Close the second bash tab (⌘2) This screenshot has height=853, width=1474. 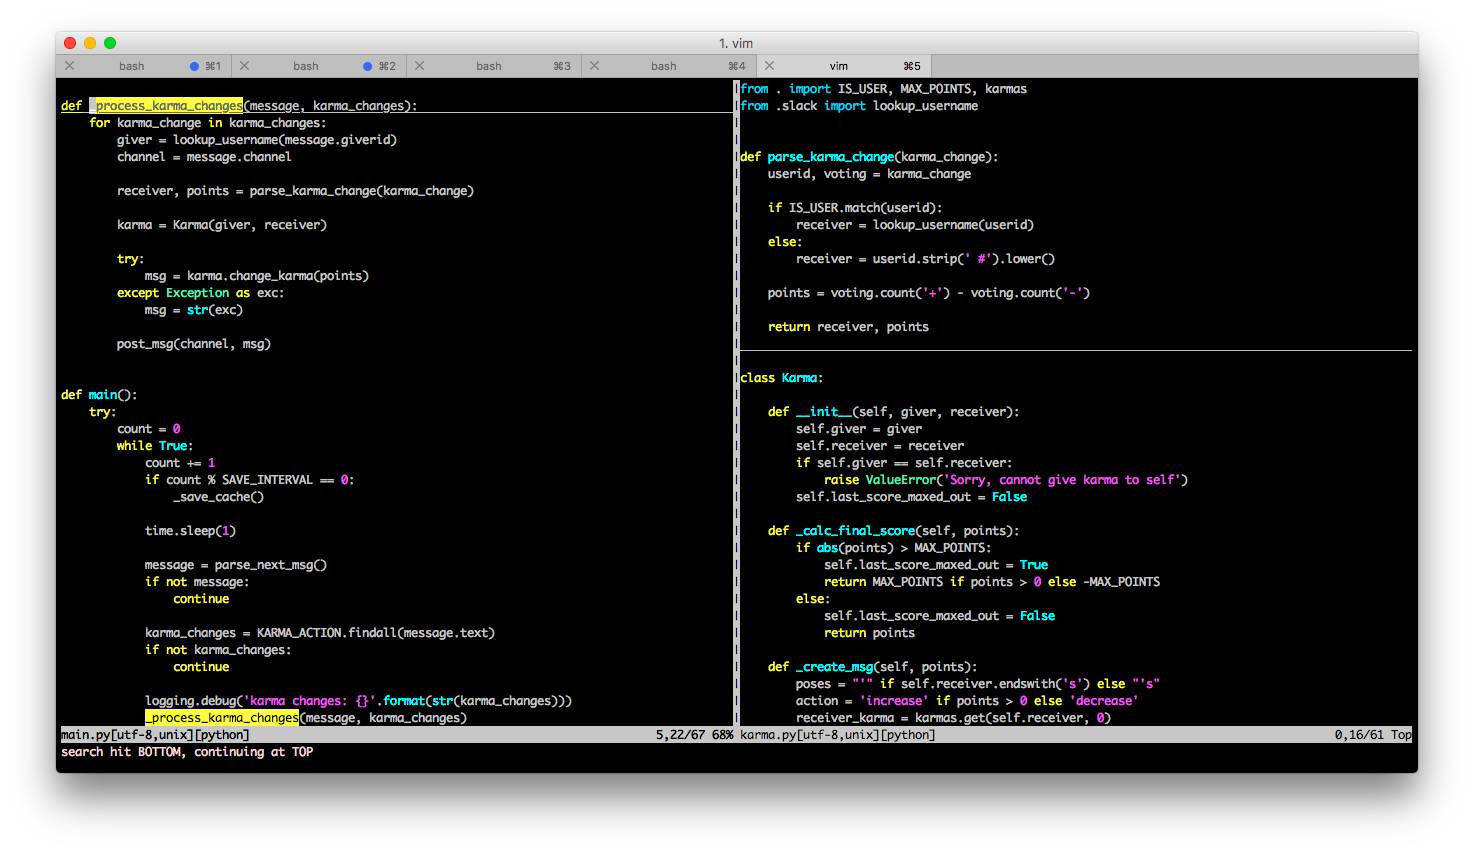click(244, 66)
